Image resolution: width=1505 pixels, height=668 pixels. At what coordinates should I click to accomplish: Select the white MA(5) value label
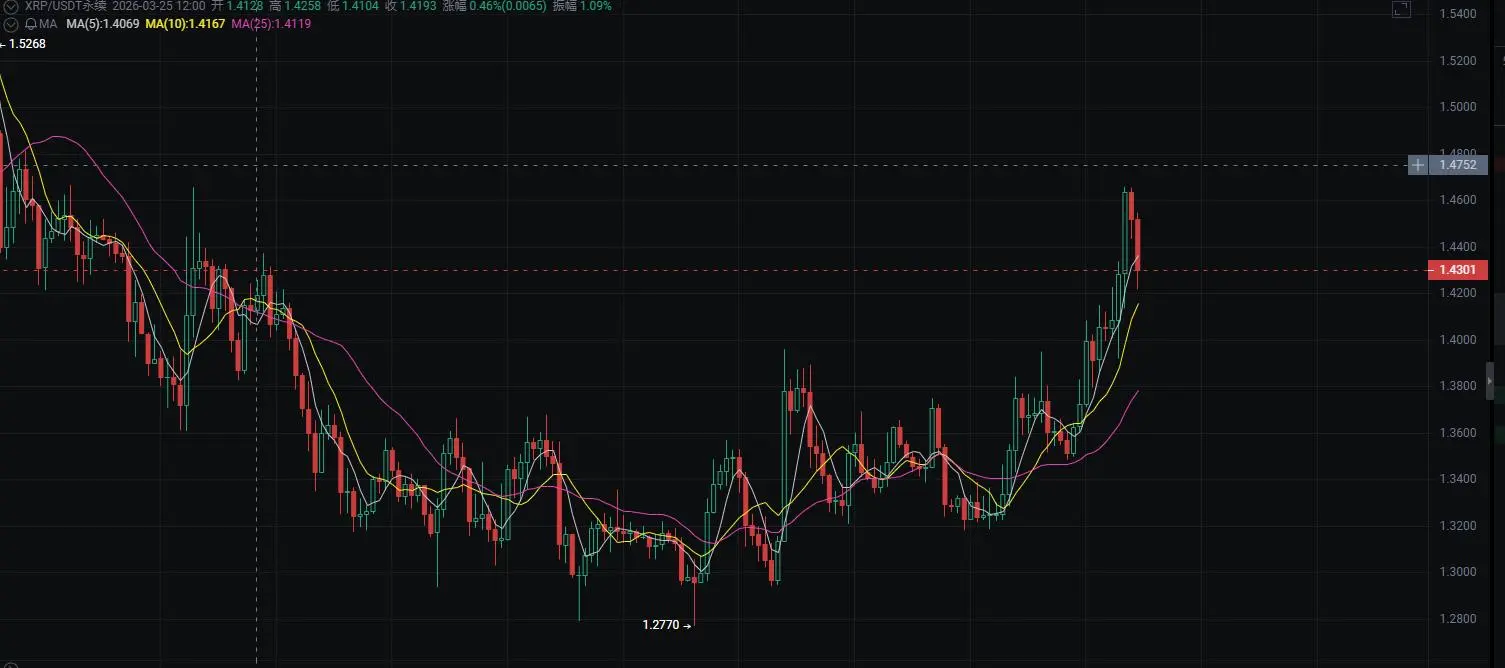102,23
